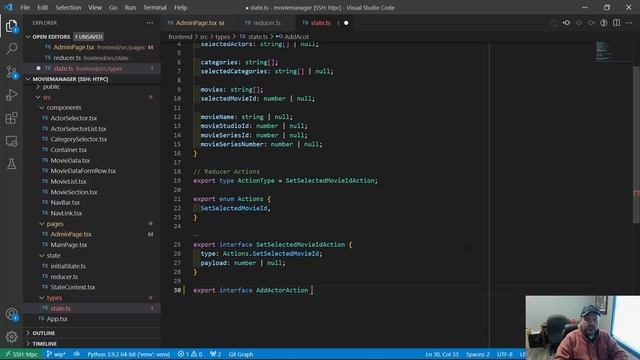This screenshot has width=640, height=360.
Task: Open the Remote Explorer icon
Action: [x=11, y=141]
